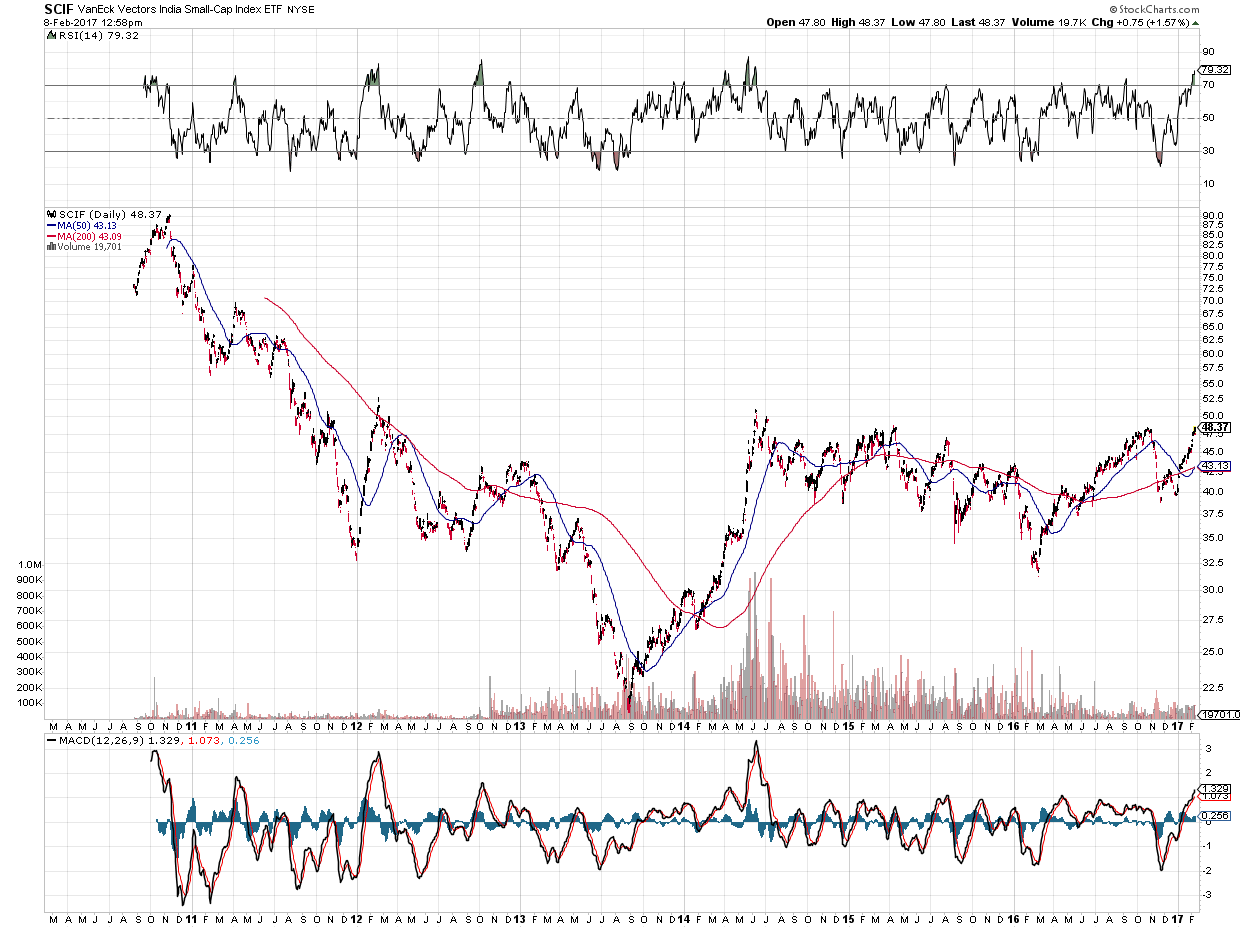Click the 3 label on MACD axis
The width and height of the screenshot is (1240, 928).
[1206, 748]
